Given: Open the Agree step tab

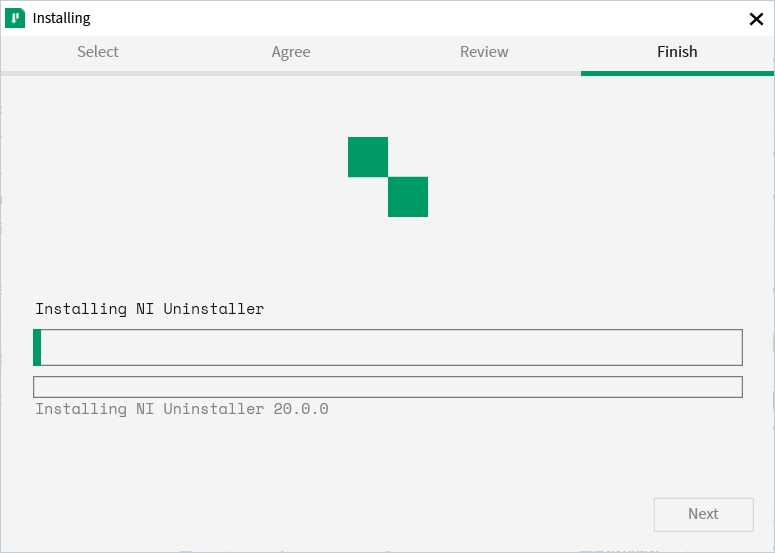Looking at the screenshot, I should (x=291, y=52).
